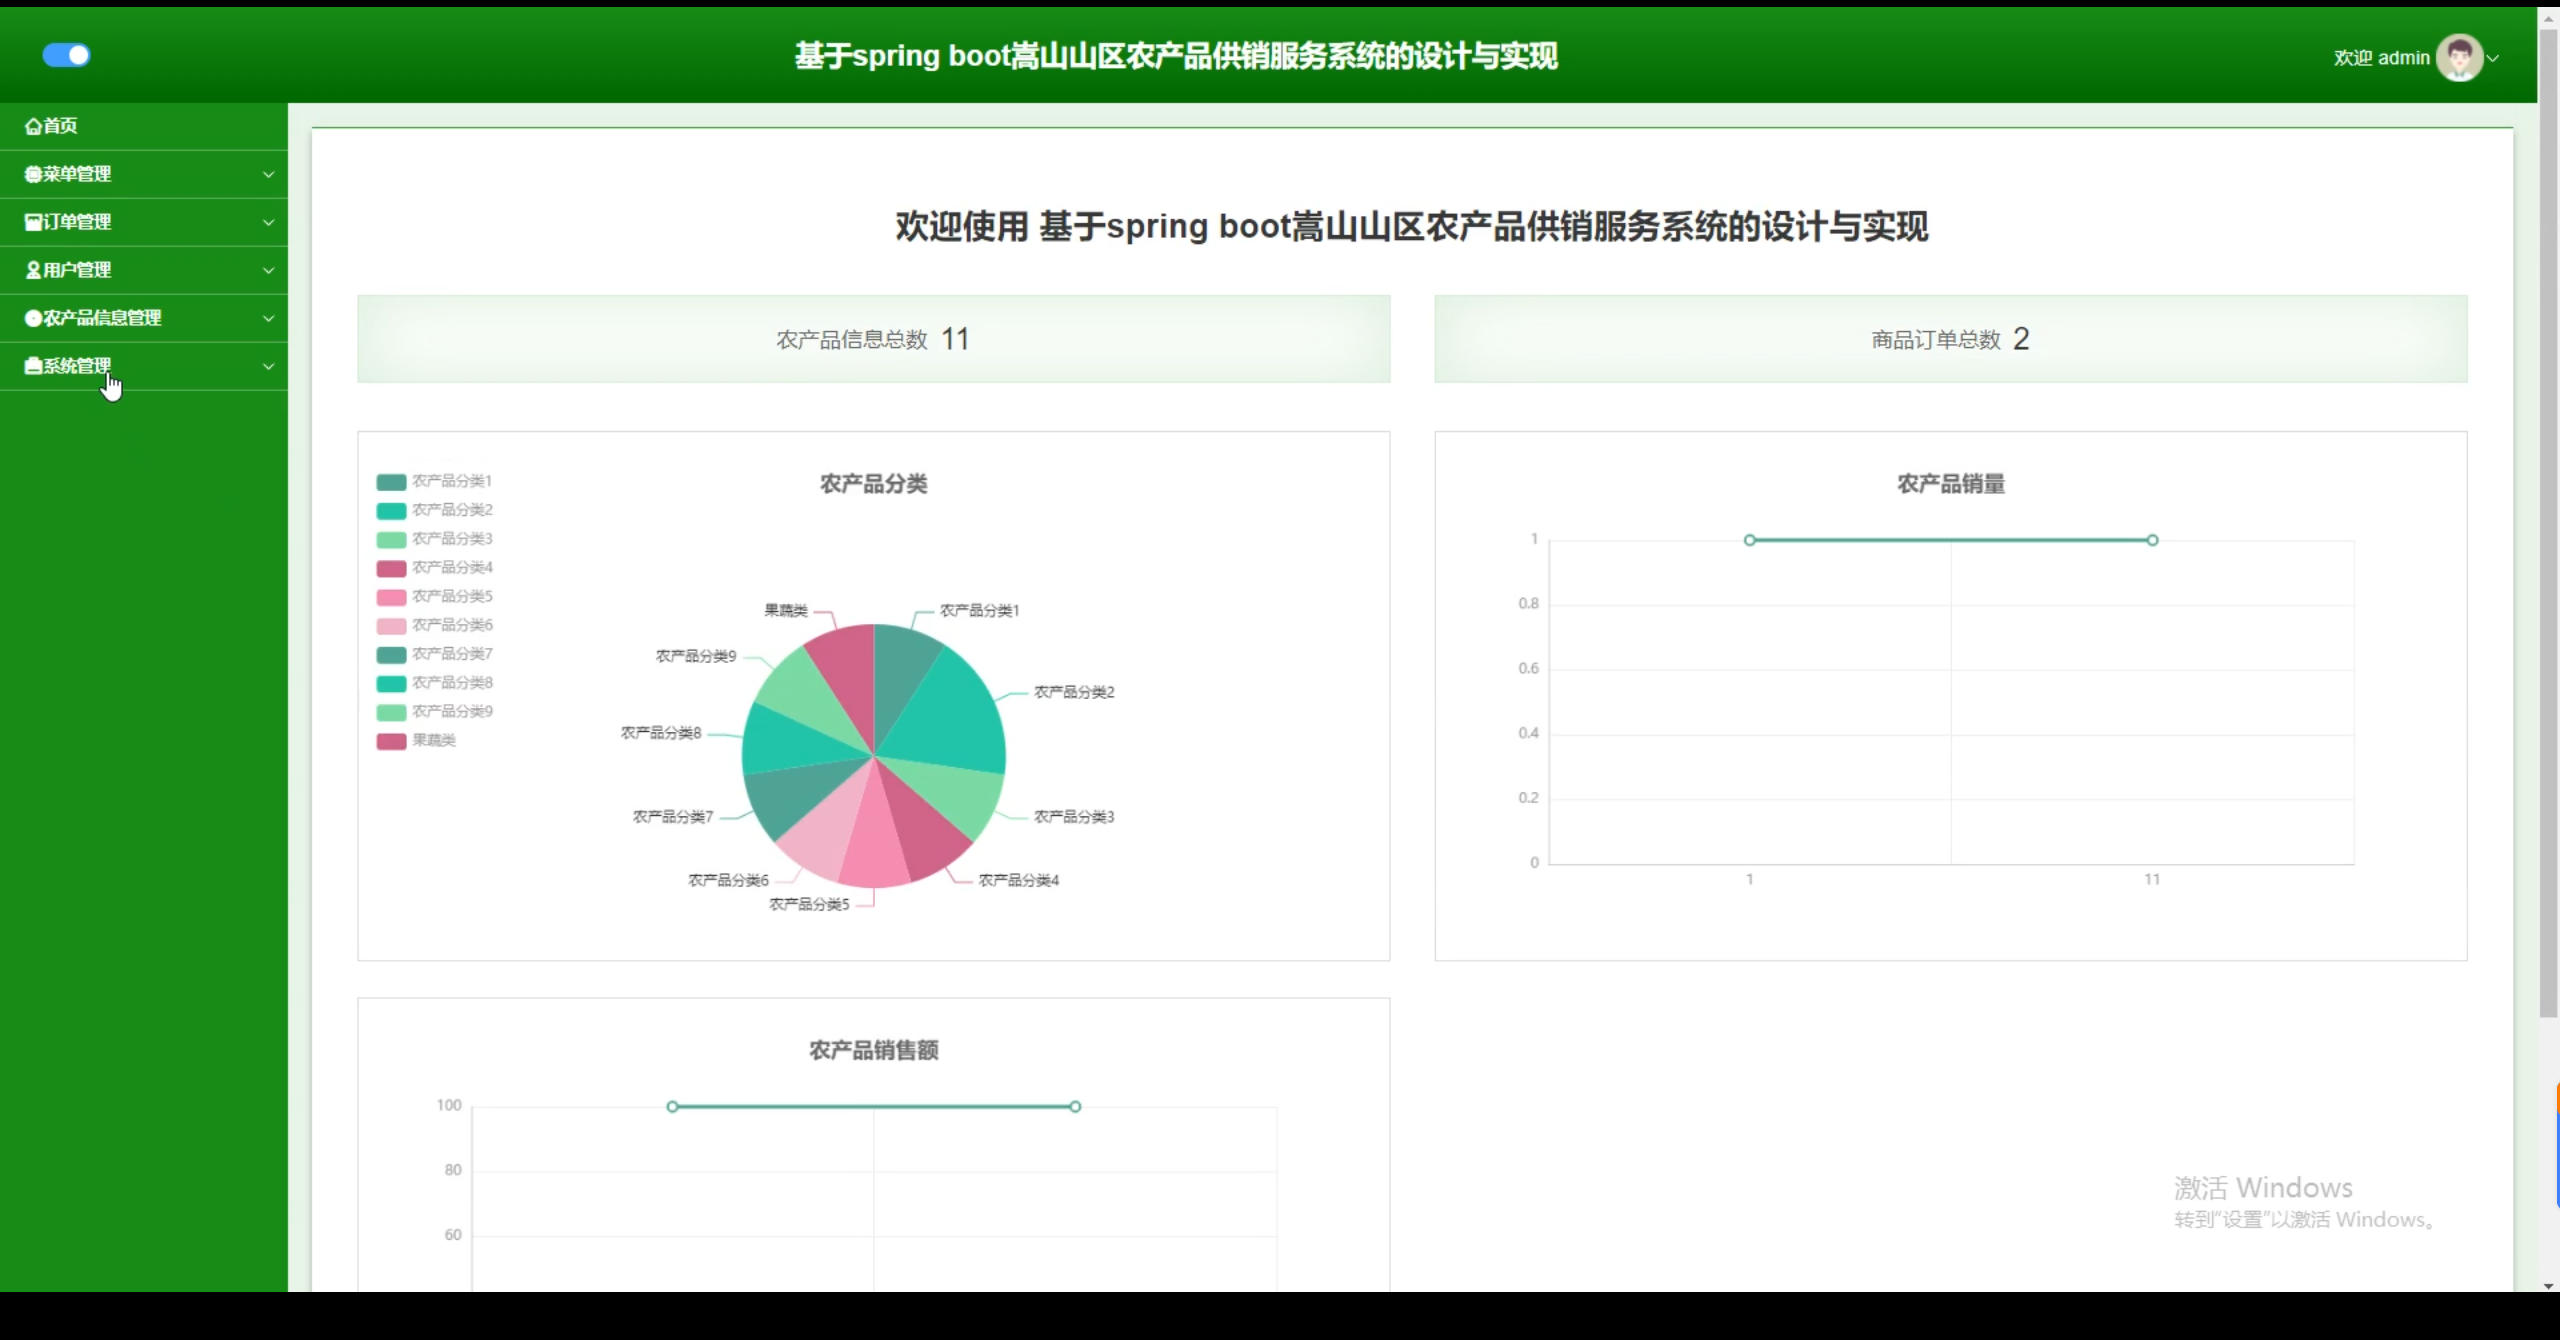Click the 商品订单总数 summary card
This screenshot has width=2560, height=1340.
(x=1950, y=339)
